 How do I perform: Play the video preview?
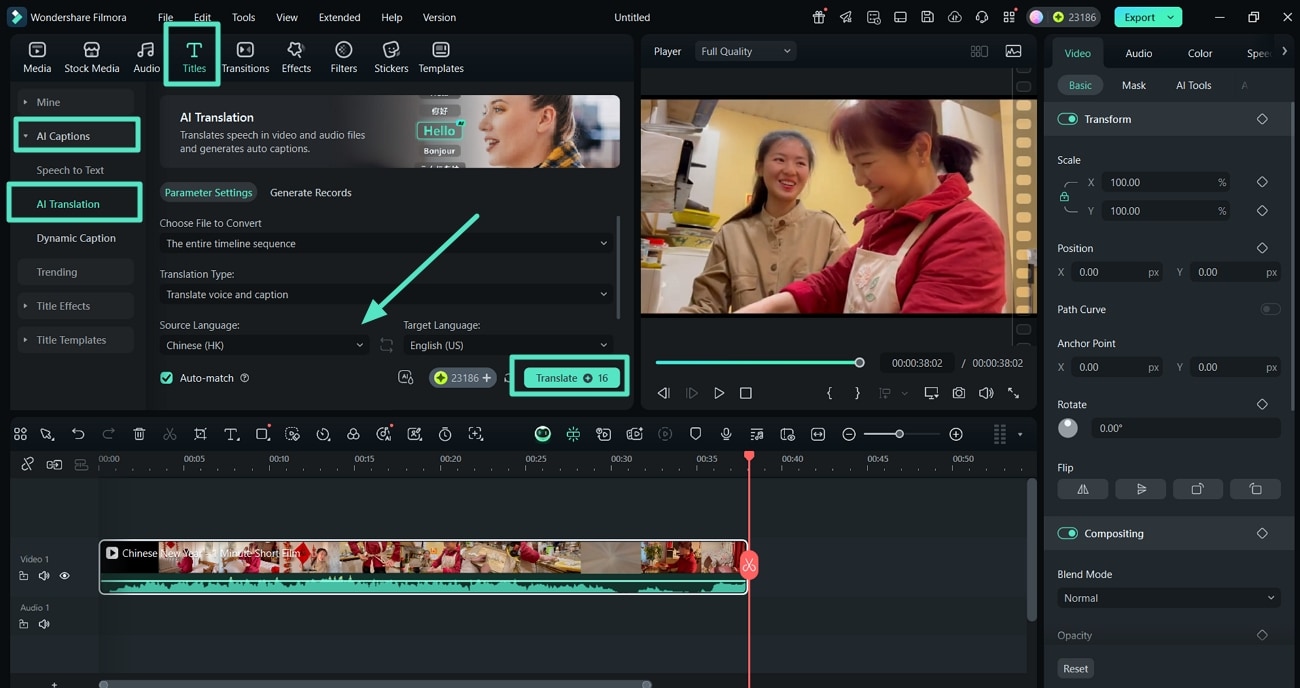pyautogui.click(x=718, y=393)
